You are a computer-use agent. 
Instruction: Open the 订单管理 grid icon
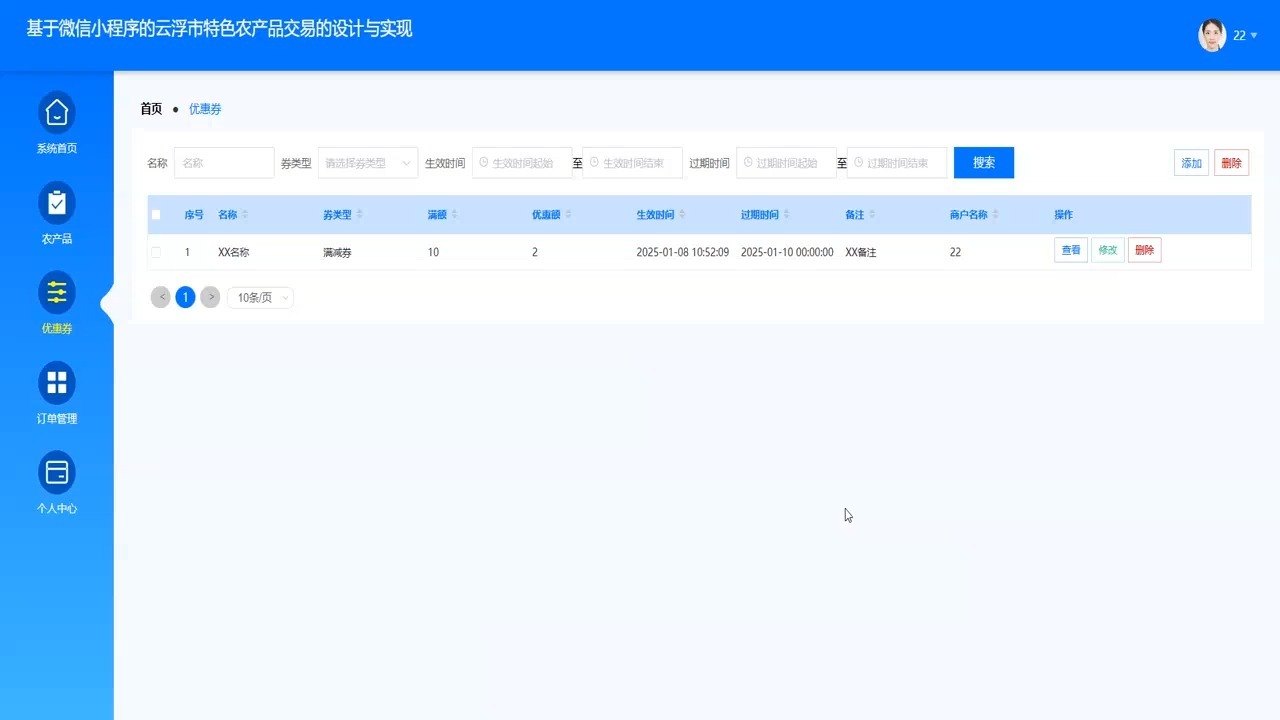[x=57, y=382]
